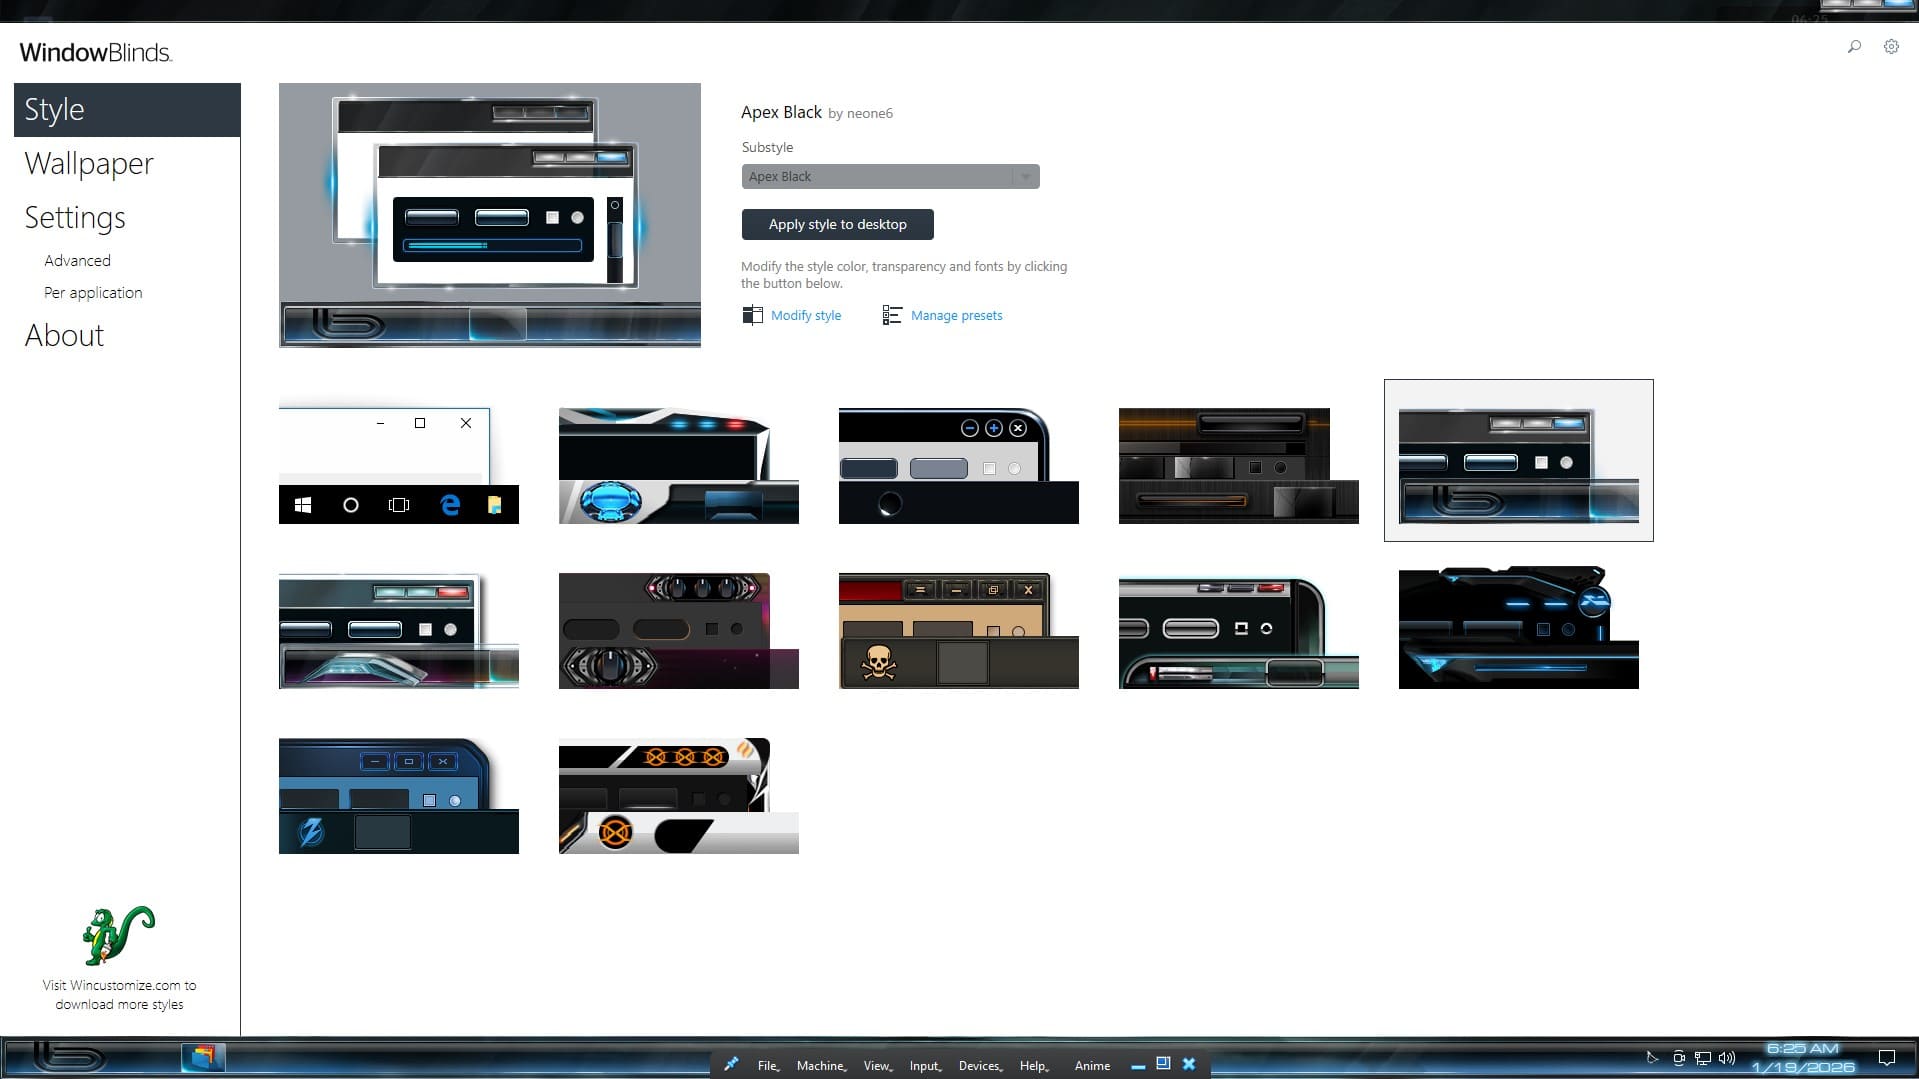Open Per application settings subsection
Viewport: 1919px width, 1079px height.
pyautogui.click(x=93, y=292)
